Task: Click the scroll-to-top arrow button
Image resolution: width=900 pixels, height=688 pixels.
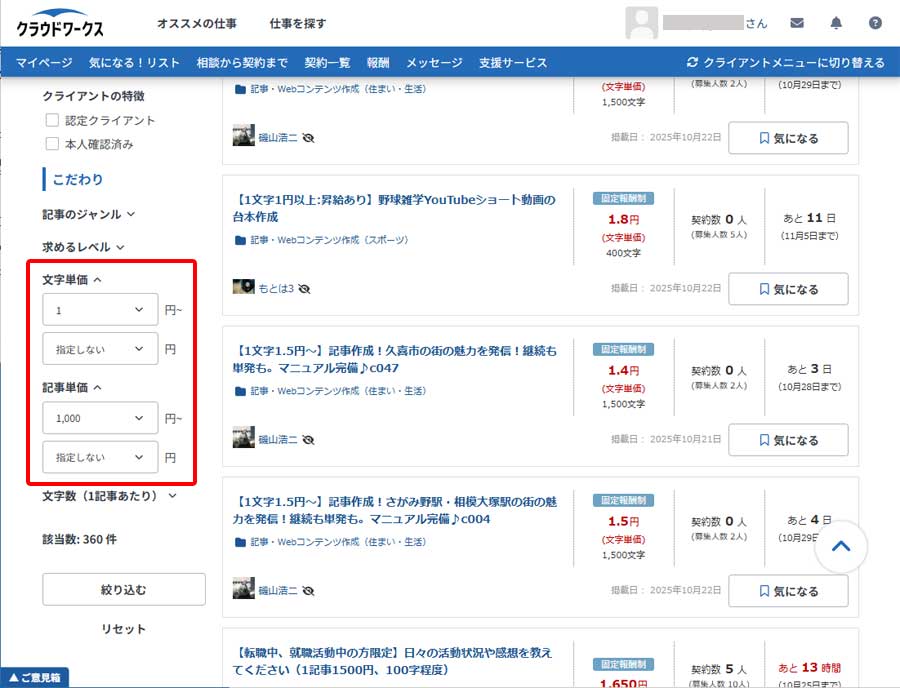Action: click(841, 547)
